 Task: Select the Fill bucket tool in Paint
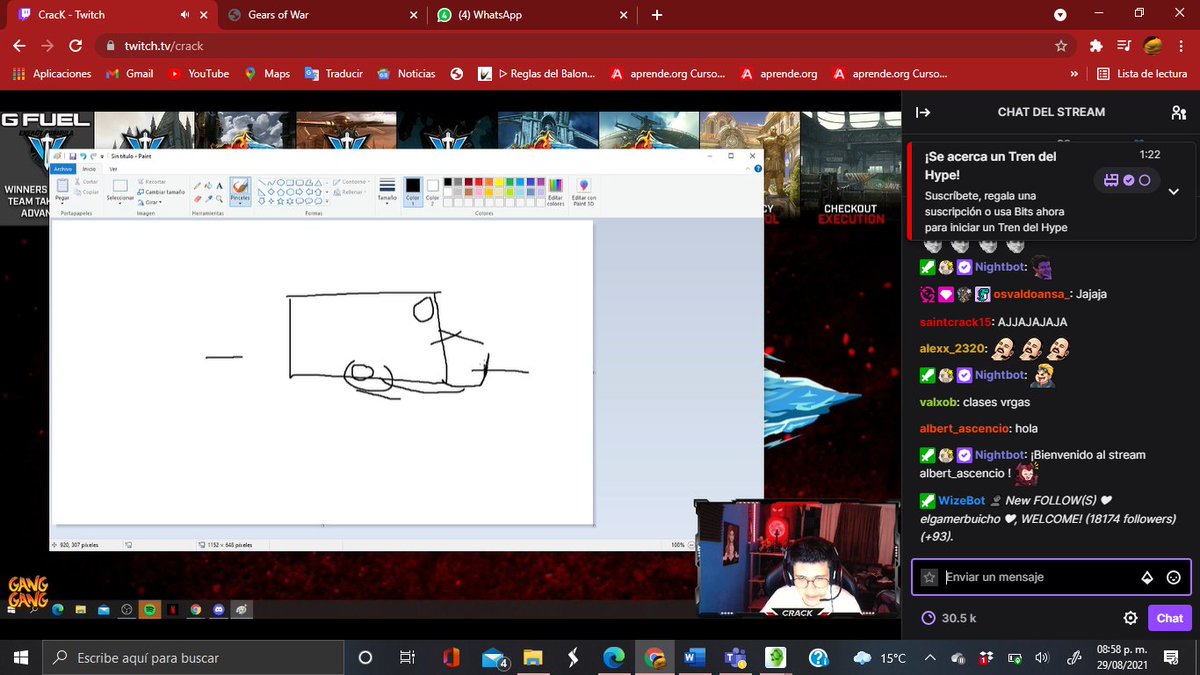tap(208, 185)
